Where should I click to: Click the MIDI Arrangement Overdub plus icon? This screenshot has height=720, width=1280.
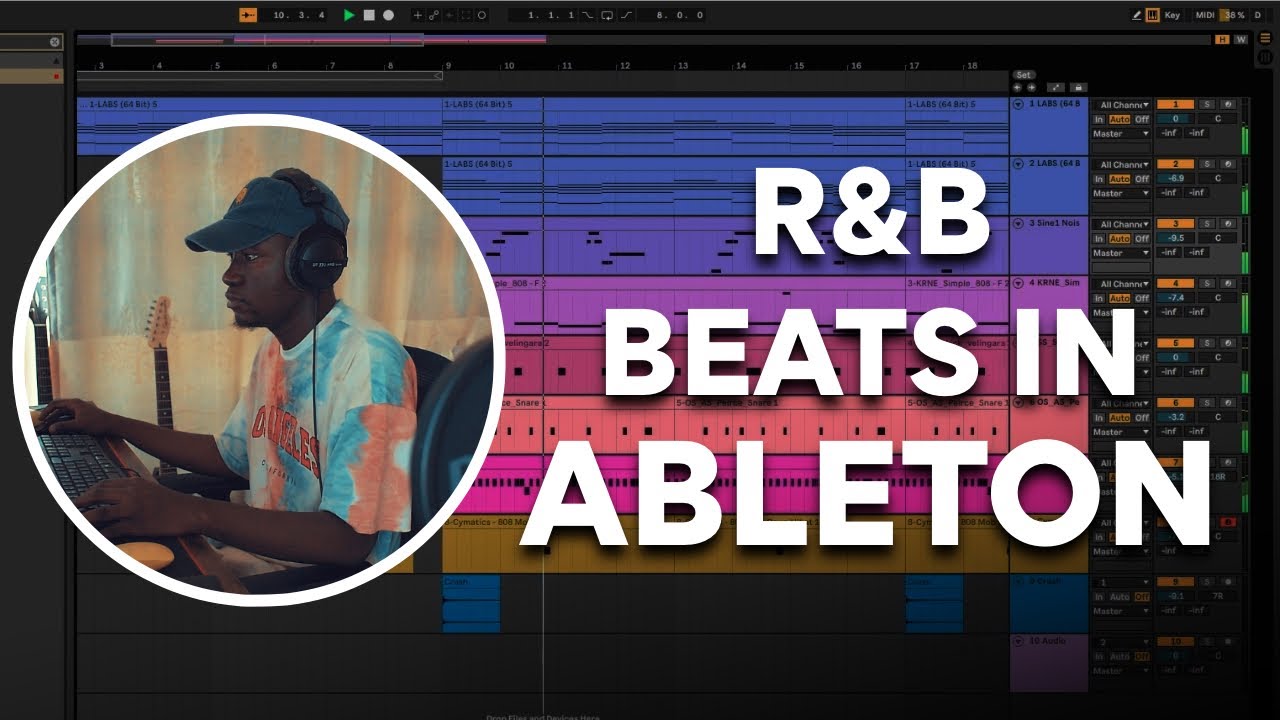click(x=418, y=15)
